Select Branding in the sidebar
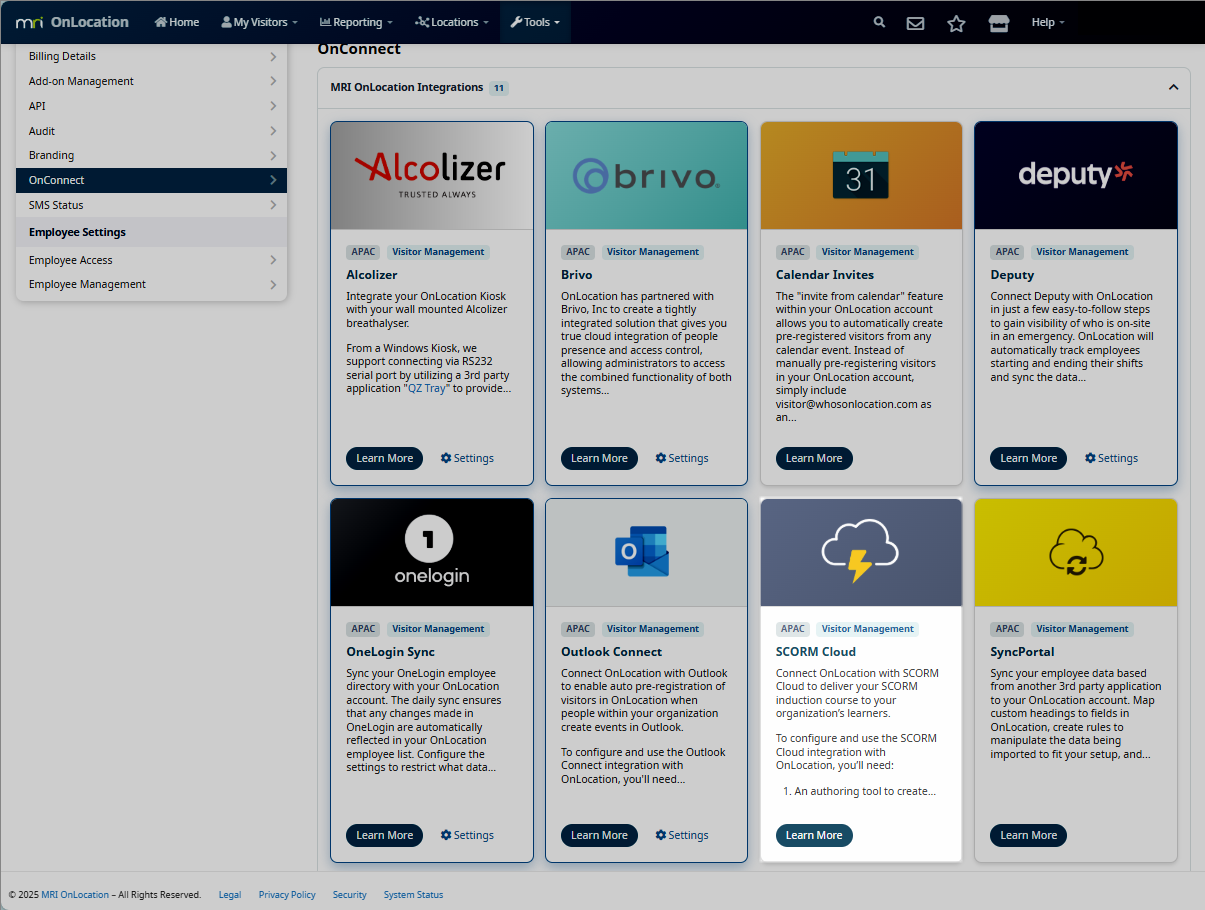 (52, 155)
